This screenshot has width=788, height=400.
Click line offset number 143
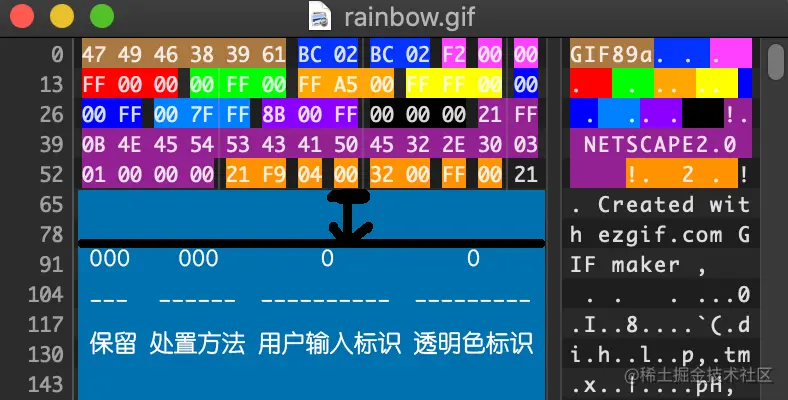46,385
